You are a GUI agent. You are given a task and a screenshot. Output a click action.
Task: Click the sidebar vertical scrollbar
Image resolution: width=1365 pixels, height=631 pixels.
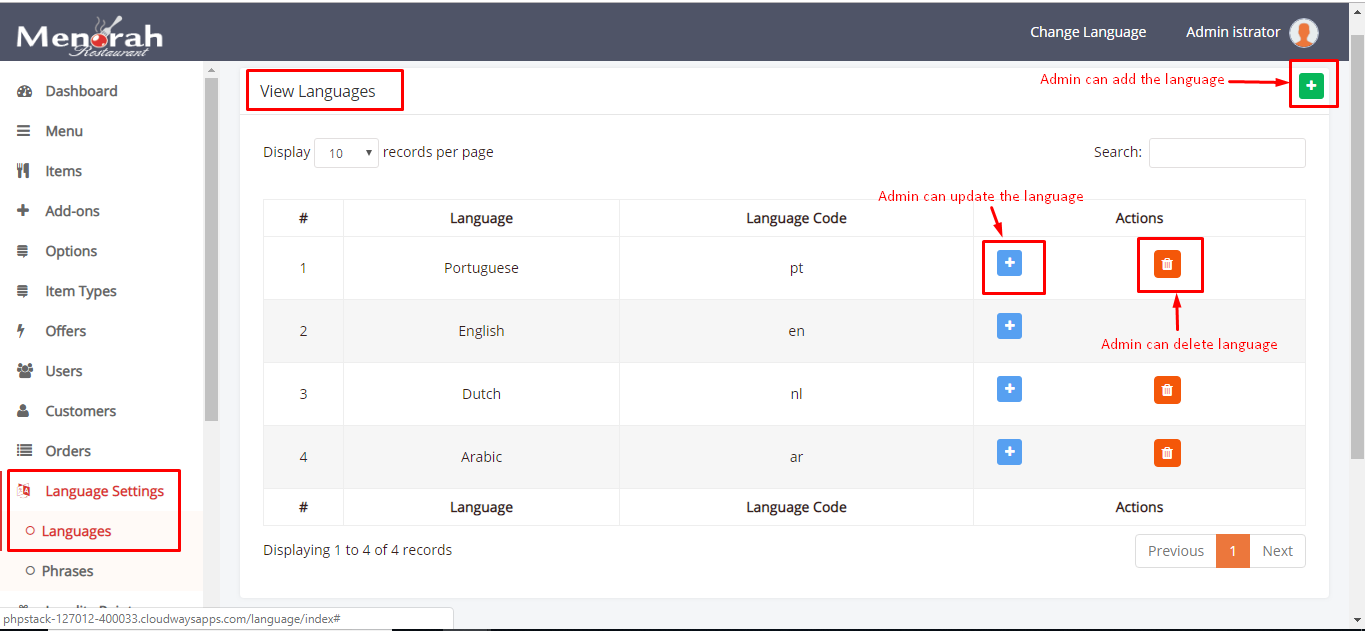click(211, 250)
